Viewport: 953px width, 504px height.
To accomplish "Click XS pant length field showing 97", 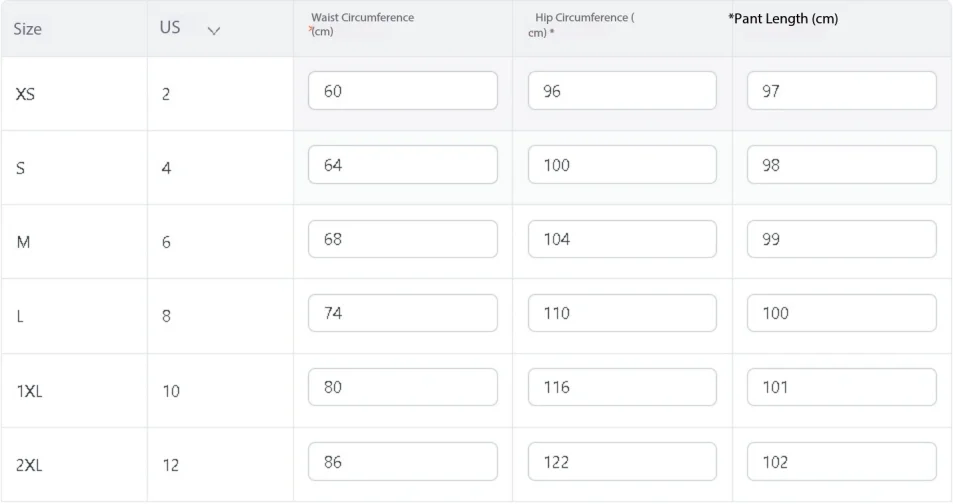I will tap(841, 91).
